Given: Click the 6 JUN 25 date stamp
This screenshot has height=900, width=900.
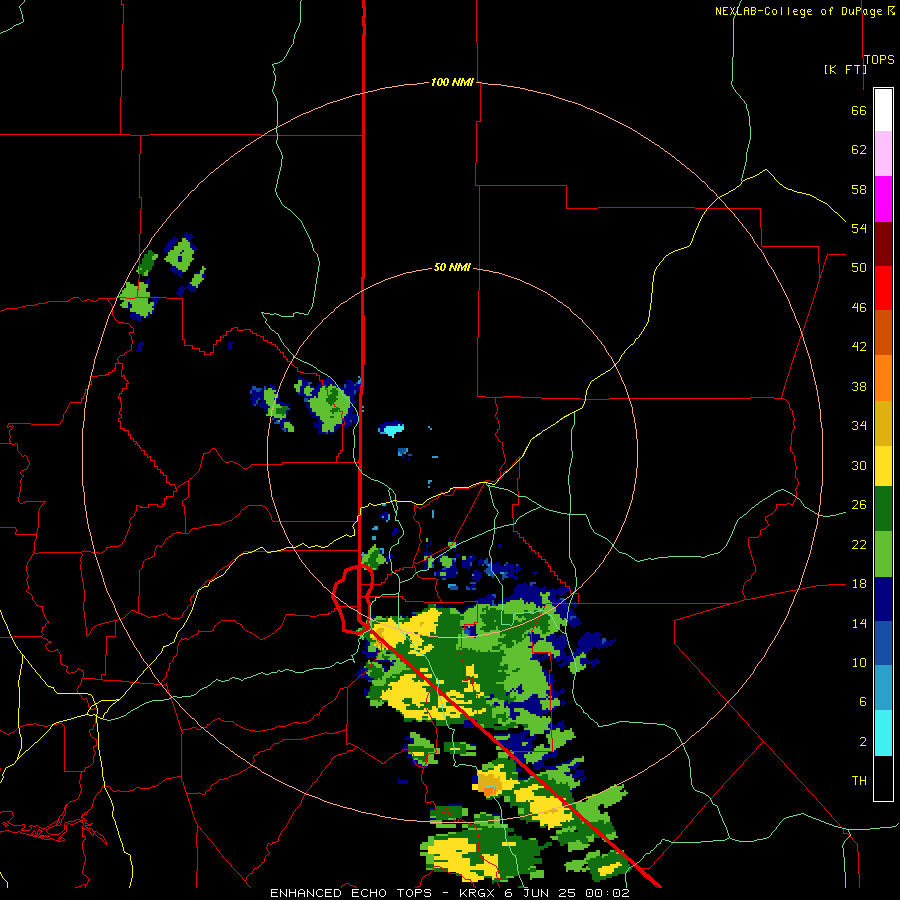Looking at the screenshot, I should [x=542, y=893].
